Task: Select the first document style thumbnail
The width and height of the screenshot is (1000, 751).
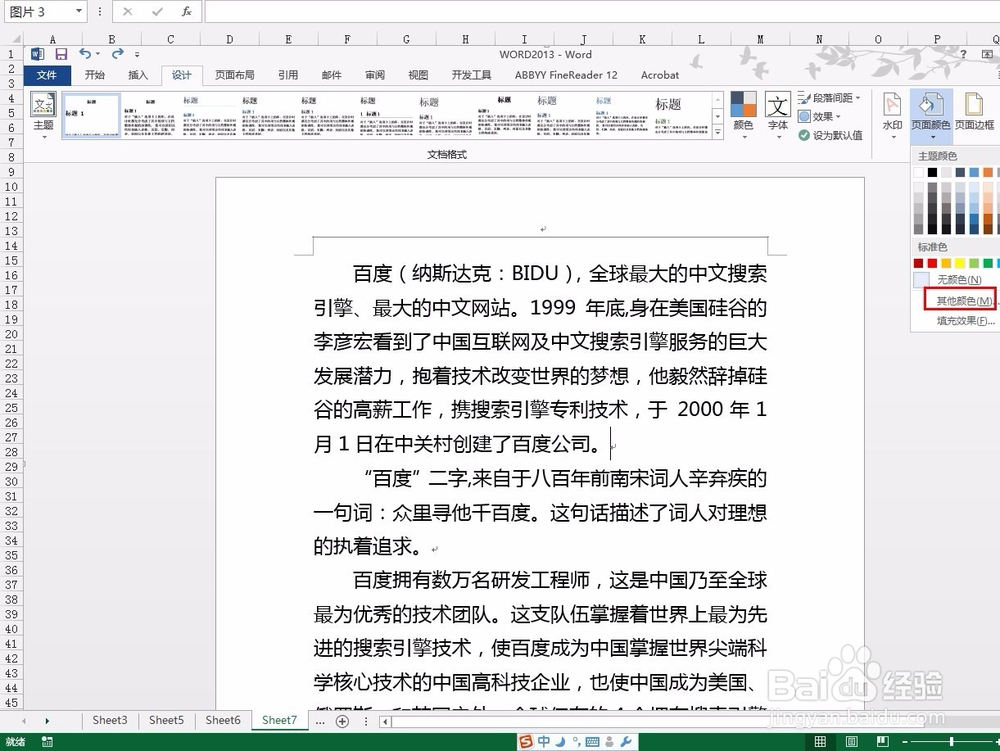Action: coord(91,115)
